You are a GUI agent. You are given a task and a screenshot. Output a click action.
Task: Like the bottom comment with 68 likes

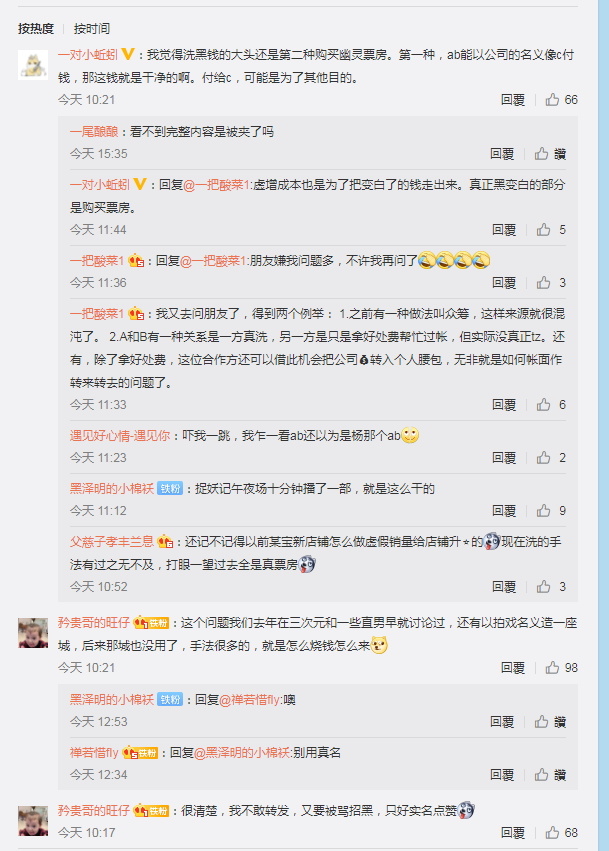click(561, 833)
